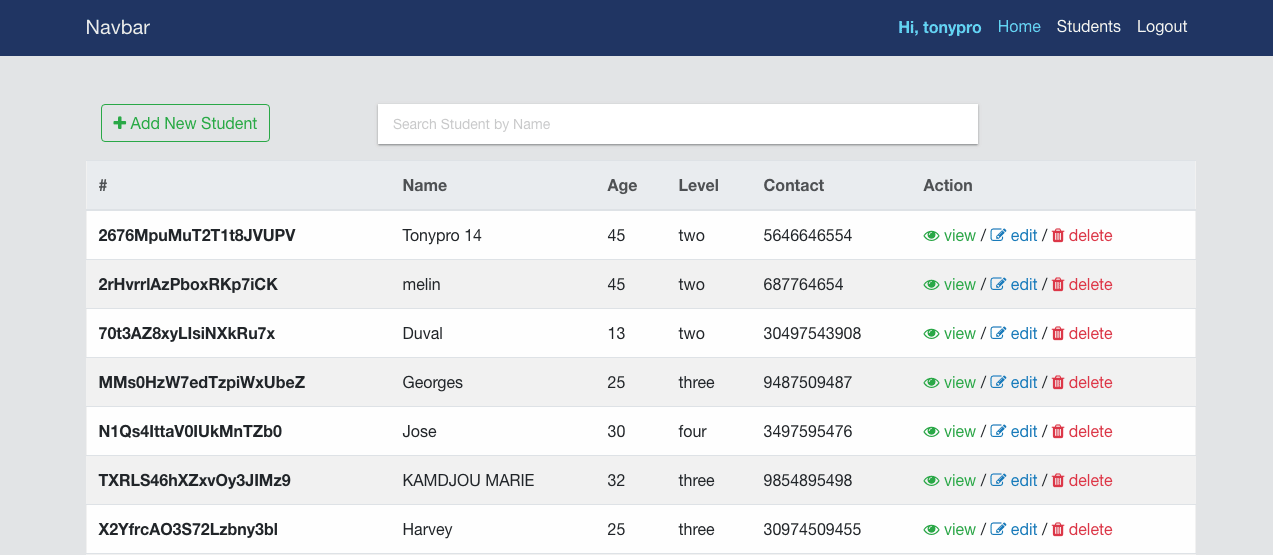Click pencil edit icon for KAMDJOU MARIE
This screenshot has width=1273, height=555.
click(x=998, y=481)
